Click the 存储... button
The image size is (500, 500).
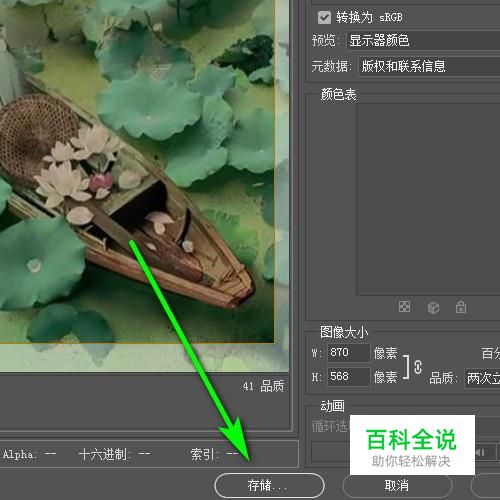click(x=269, y=485)
